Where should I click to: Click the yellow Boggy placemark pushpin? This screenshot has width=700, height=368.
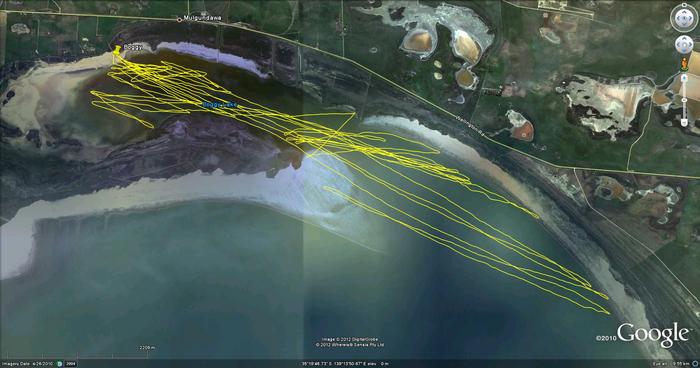pos(117,50)
